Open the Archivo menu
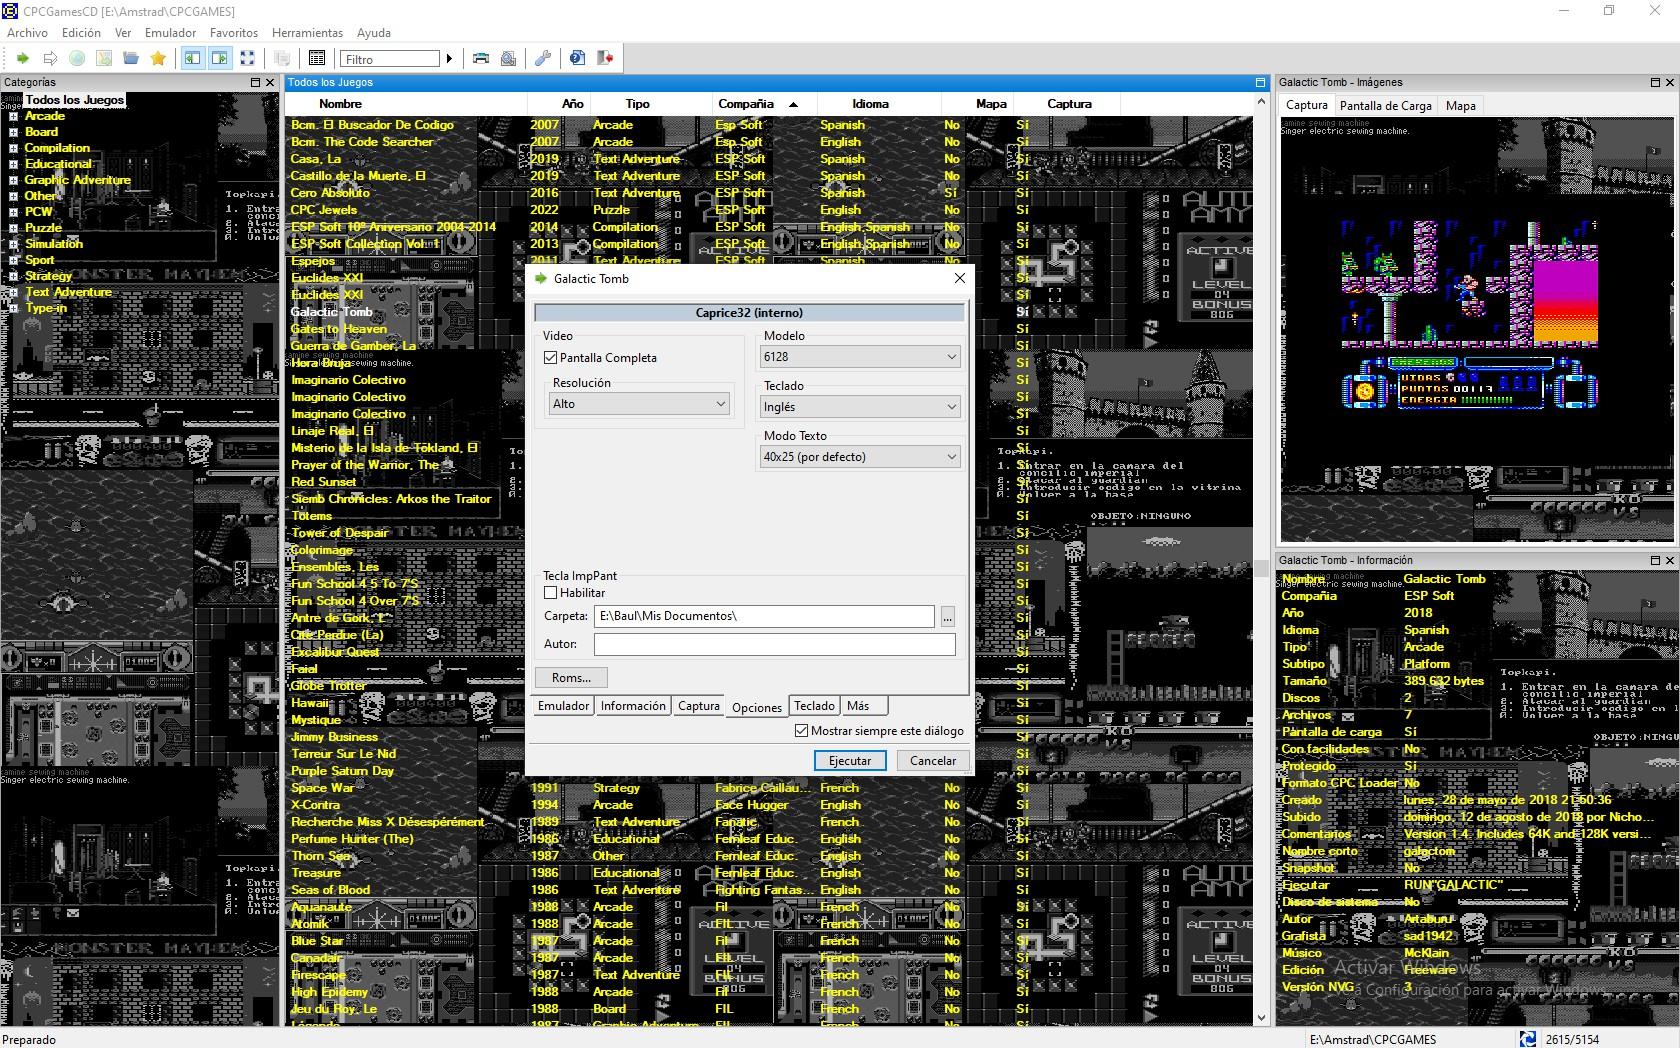1680x1048 pixels. click(x=27, y=32)
